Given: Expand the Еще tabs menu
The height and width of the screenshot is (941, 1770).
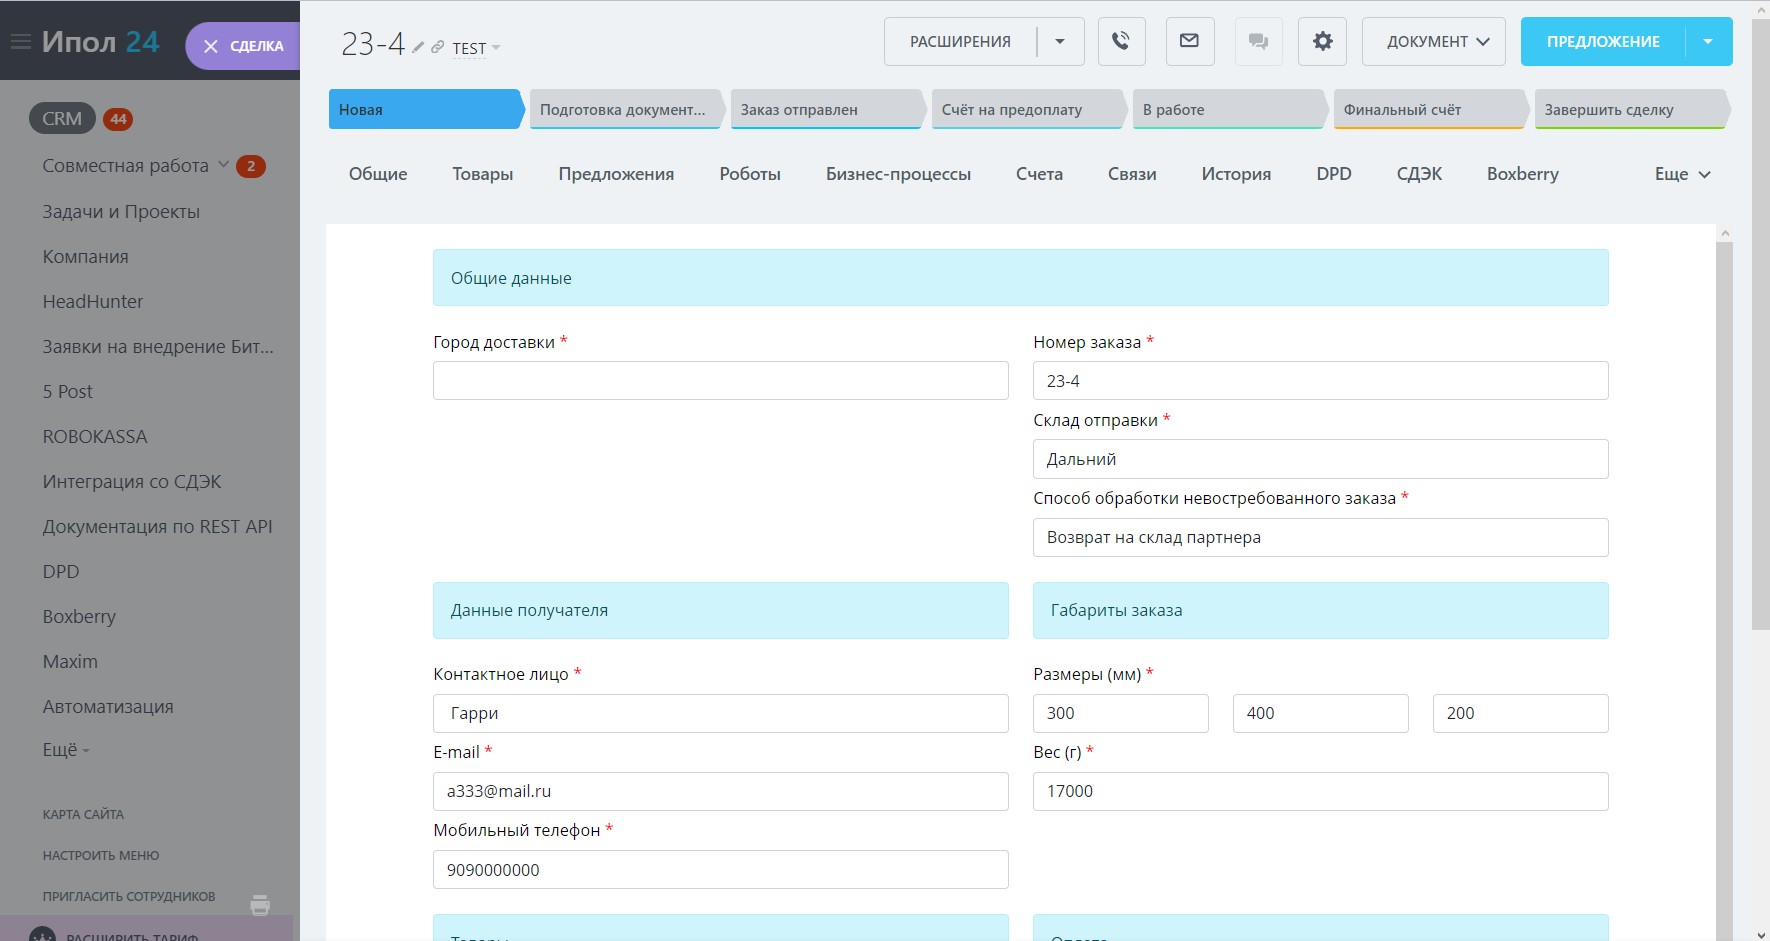Looking at the screenshot, I should point(1682,174).
